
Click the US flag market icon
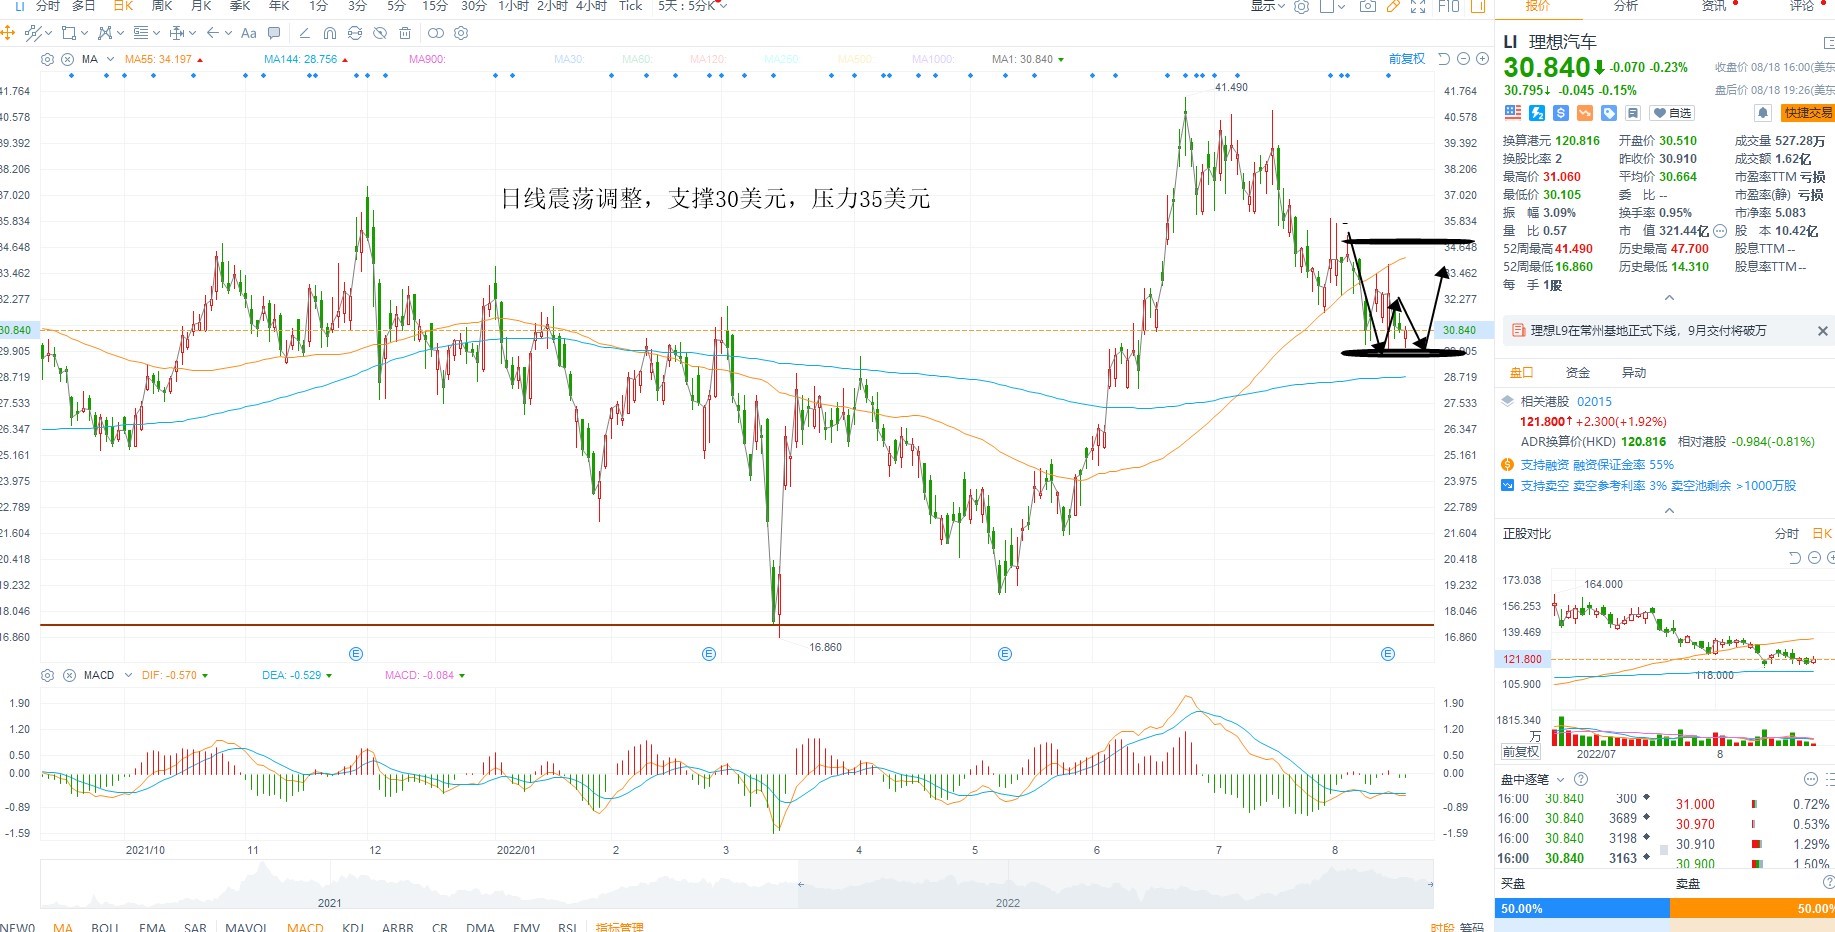pyautogui.click(x=1512, y=113)
